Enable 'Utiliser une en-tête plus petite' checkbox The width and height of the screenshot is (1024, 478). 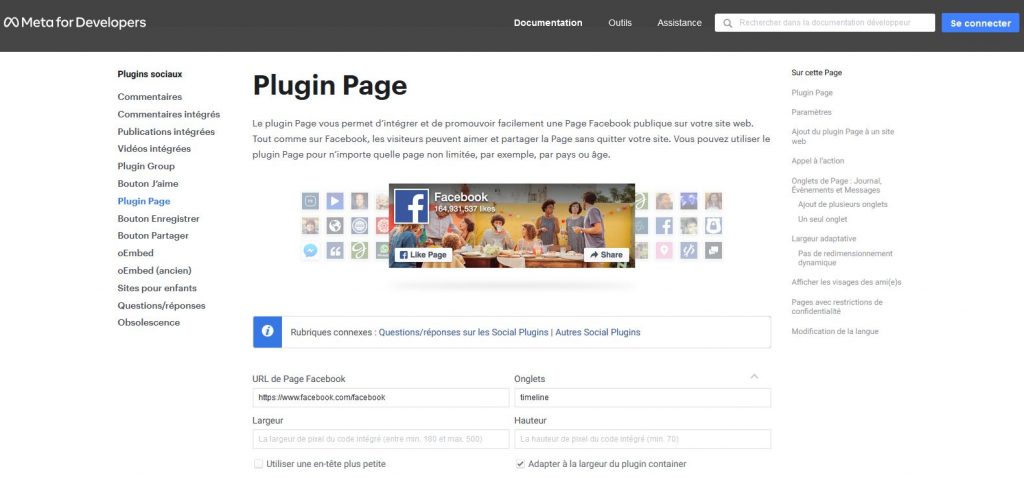click(258, 464)
